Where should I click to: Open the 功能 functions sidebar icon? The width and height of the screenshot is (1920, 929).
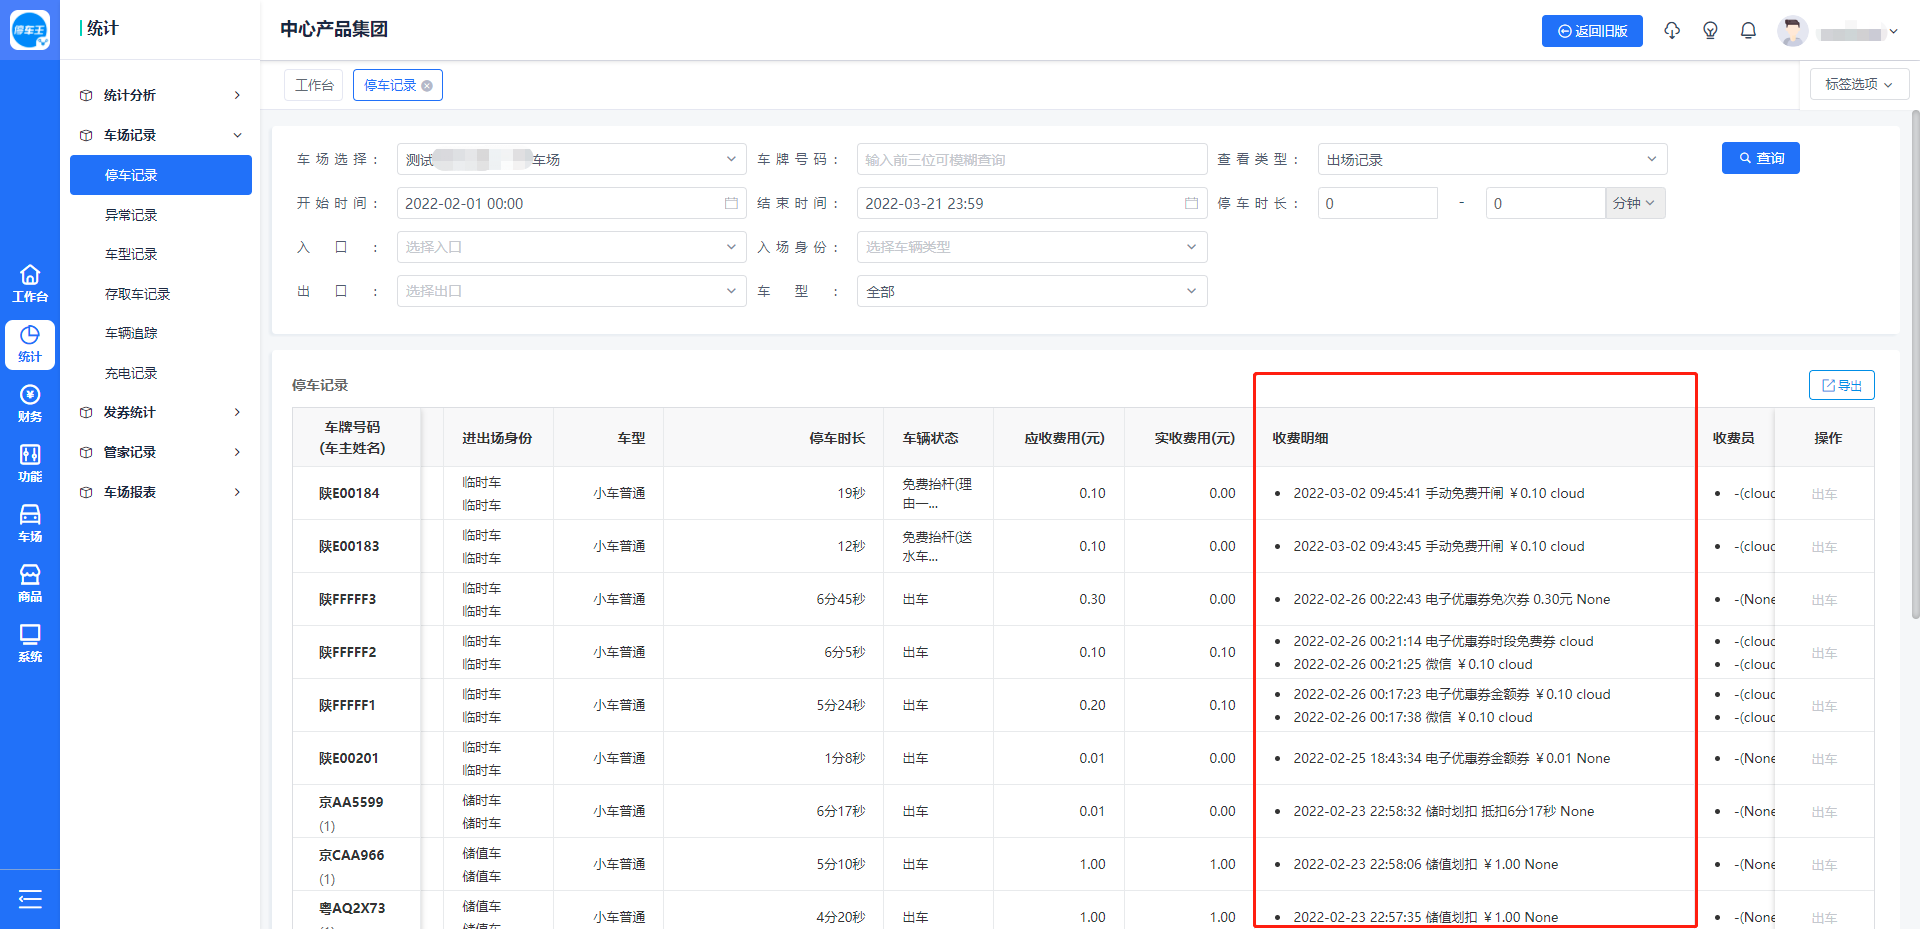click(30, 463)
